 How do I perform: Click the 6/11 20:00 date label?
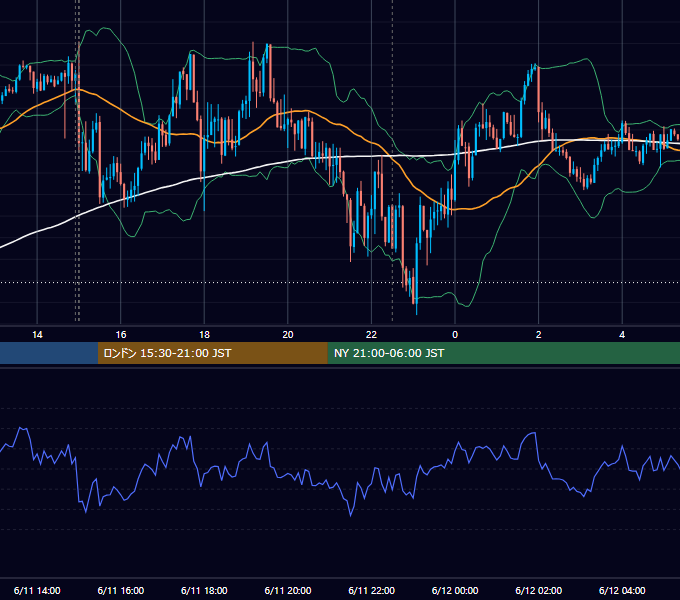coord(288,590)
